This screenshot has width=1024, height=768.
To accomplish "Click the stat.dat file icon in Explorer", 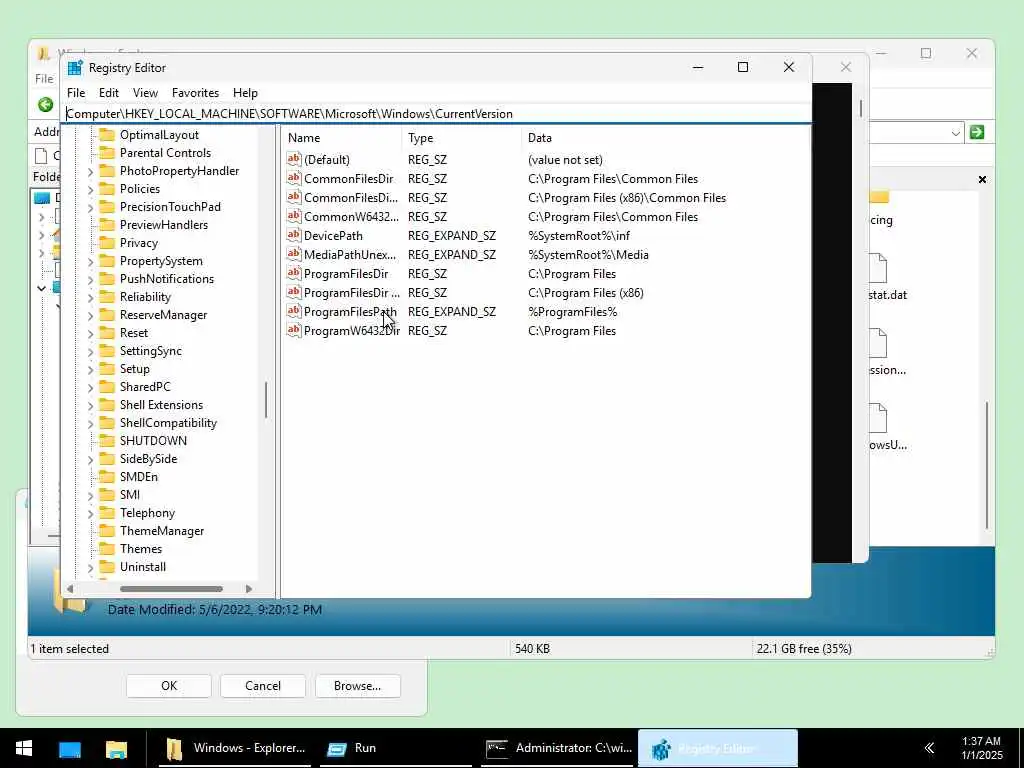I will pyautogui.click(x=879, y=268).
